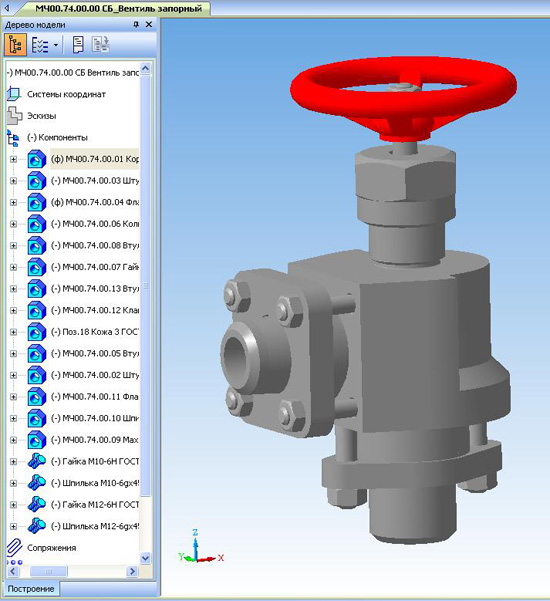
Task: Select the (ф) МЧ00.74.00.01 row text
Action: (x=95, y=159)
